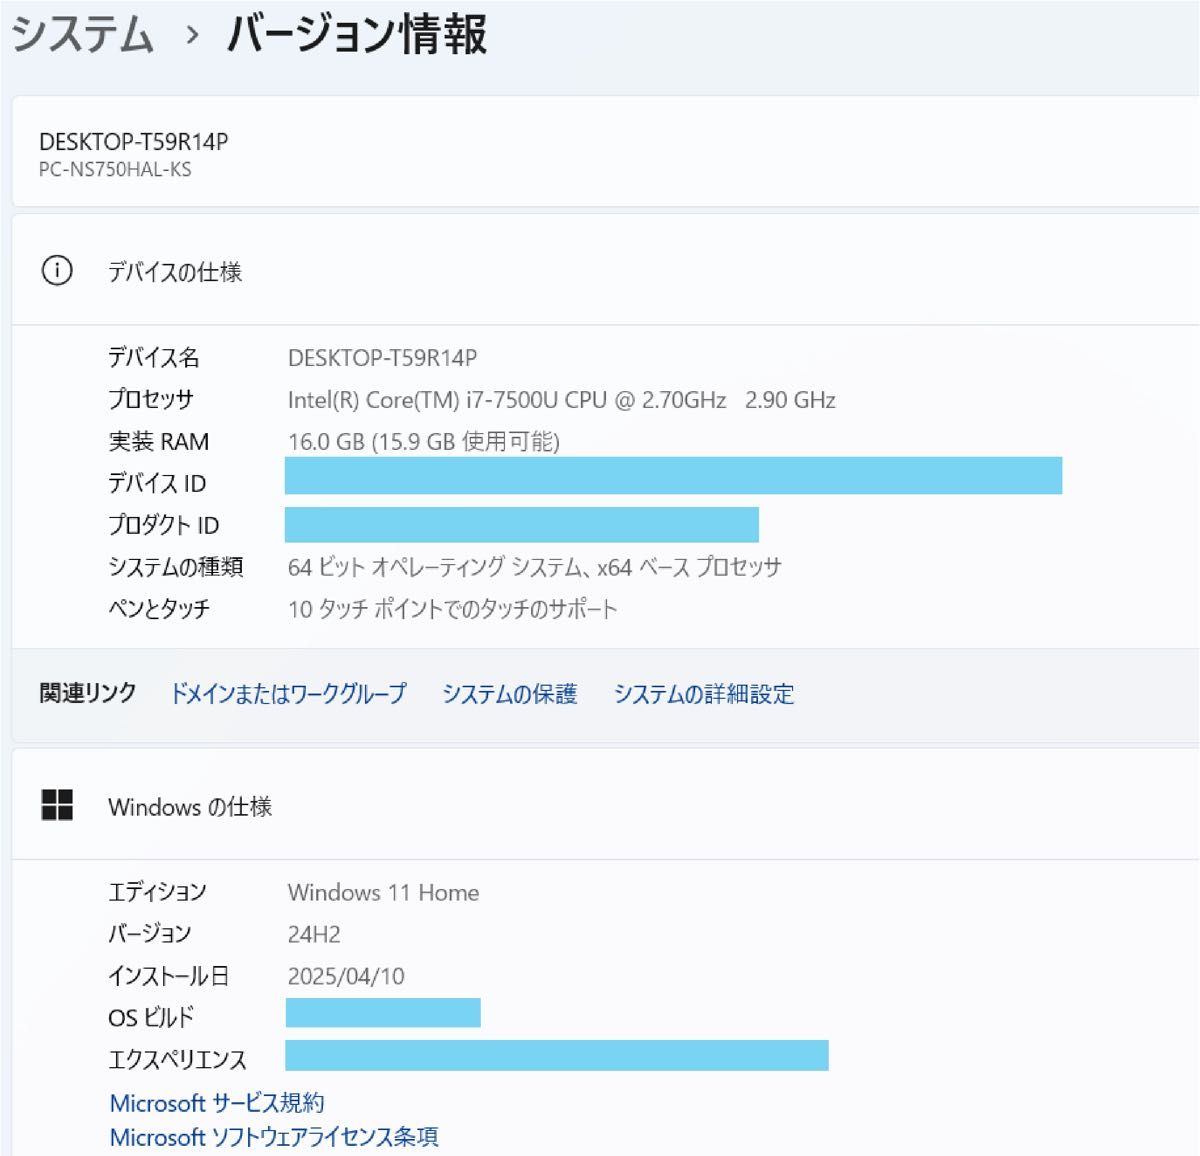Open Microsoft ソフトウェアライセンス条項 link
The image size is (1200, 1156).
click(274, 1138)
